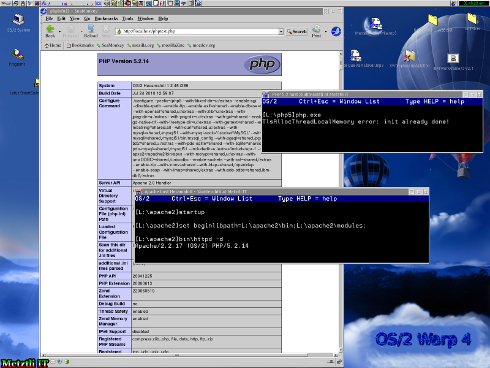The image size is (490, 368).
Task: Open the View menu in SeaMonkey
Action: [x=74, y=19]
